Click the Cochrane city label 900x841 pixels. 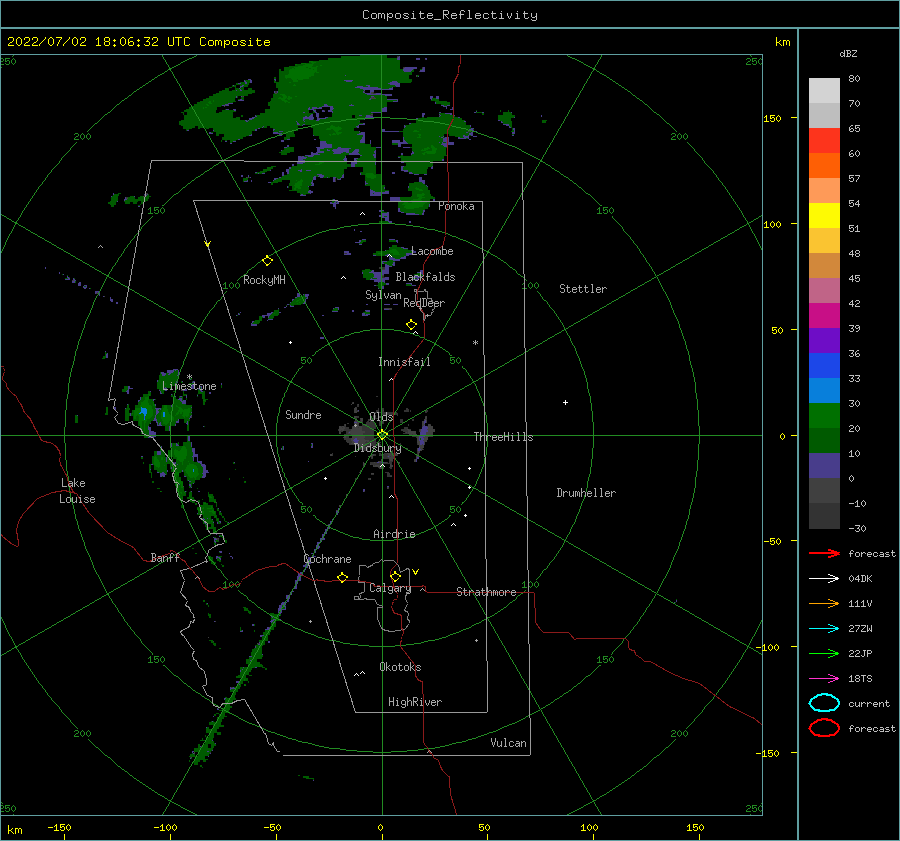[327, 559]
